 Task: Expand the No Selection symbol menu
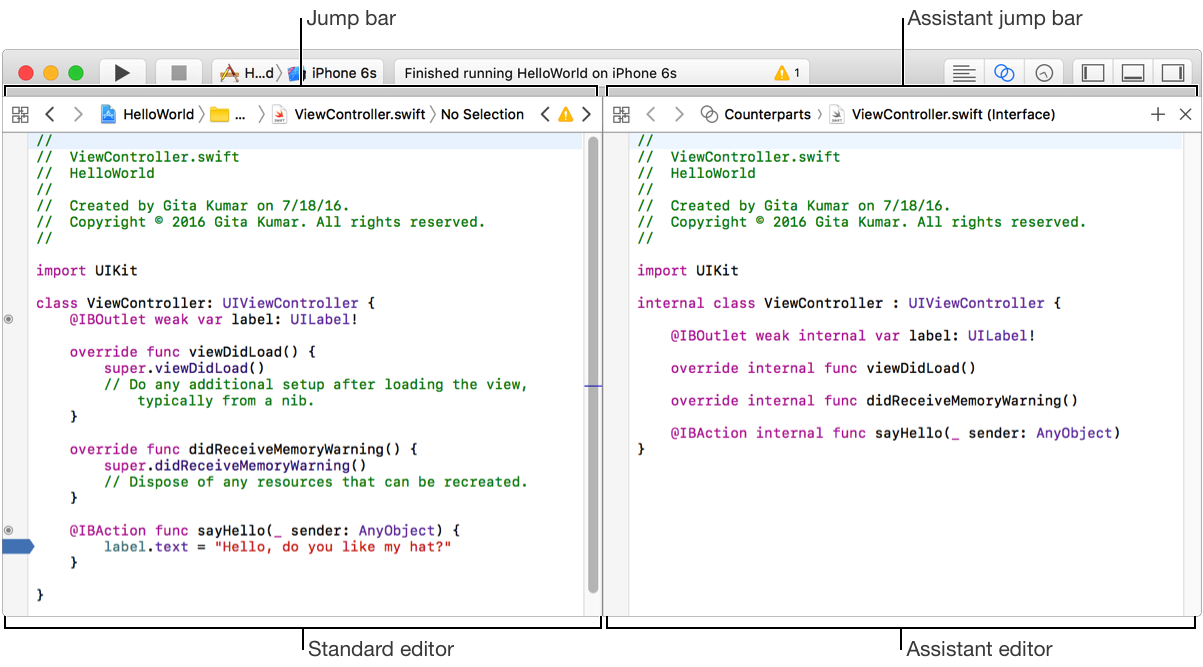482,115
